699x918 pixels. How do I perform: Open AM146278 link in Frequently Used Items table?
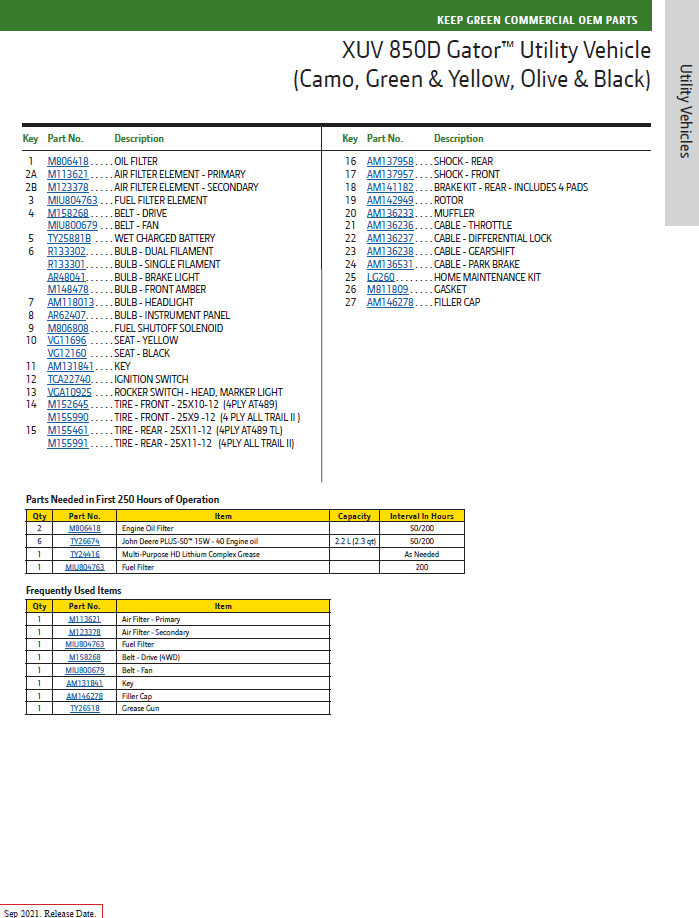84,696
